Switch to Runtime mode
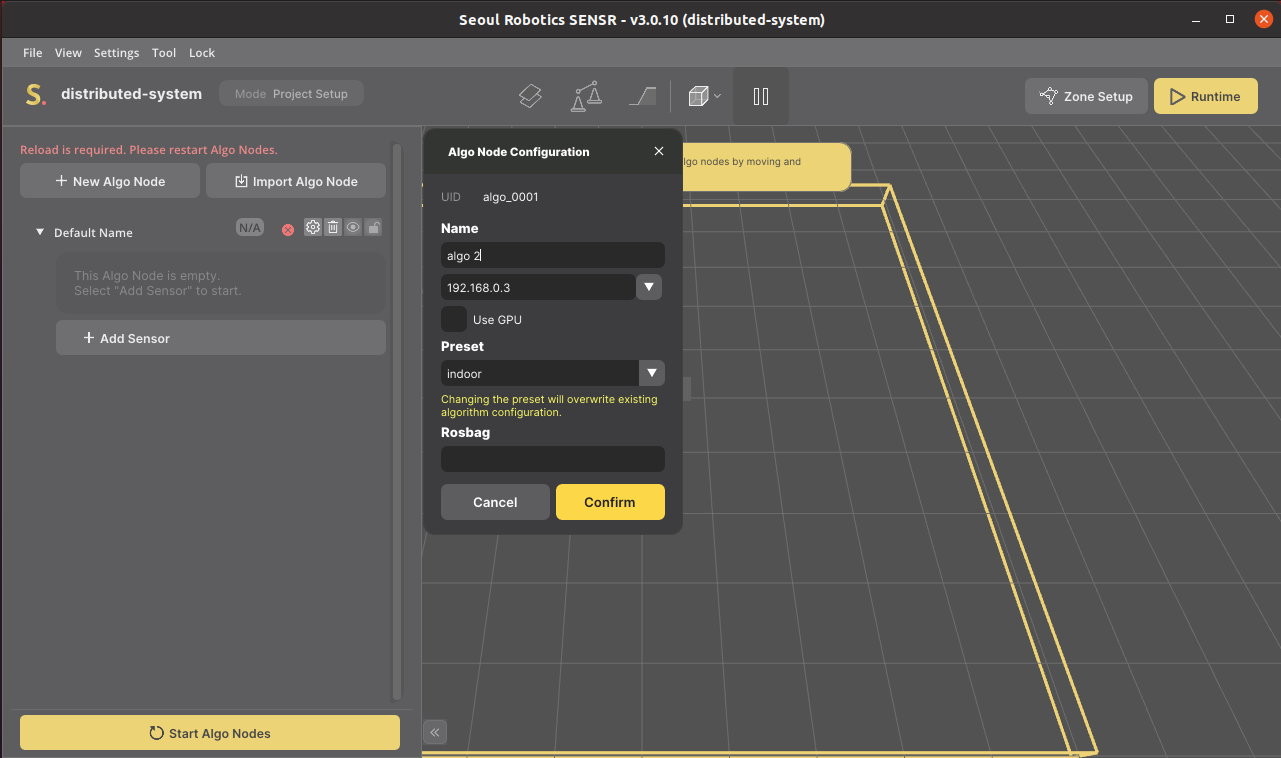 [x=1206, y=96]
